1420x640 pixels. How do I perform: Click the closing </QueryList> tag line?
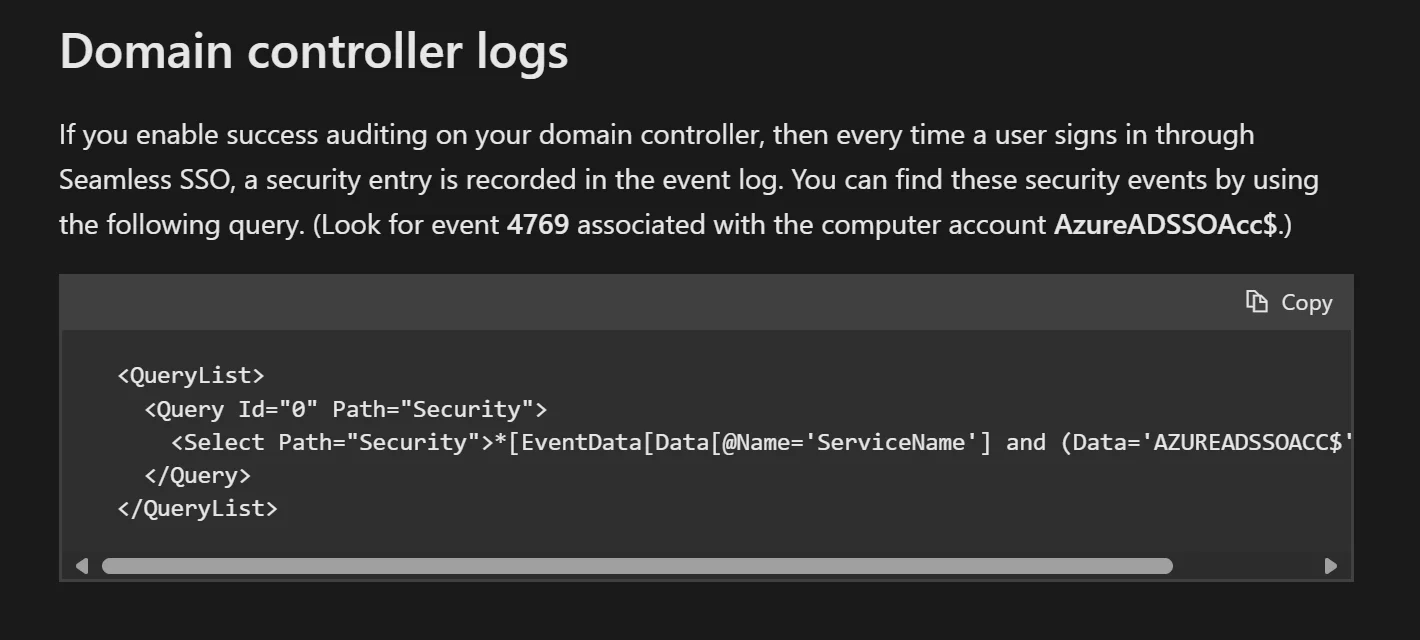coord(197,508)
